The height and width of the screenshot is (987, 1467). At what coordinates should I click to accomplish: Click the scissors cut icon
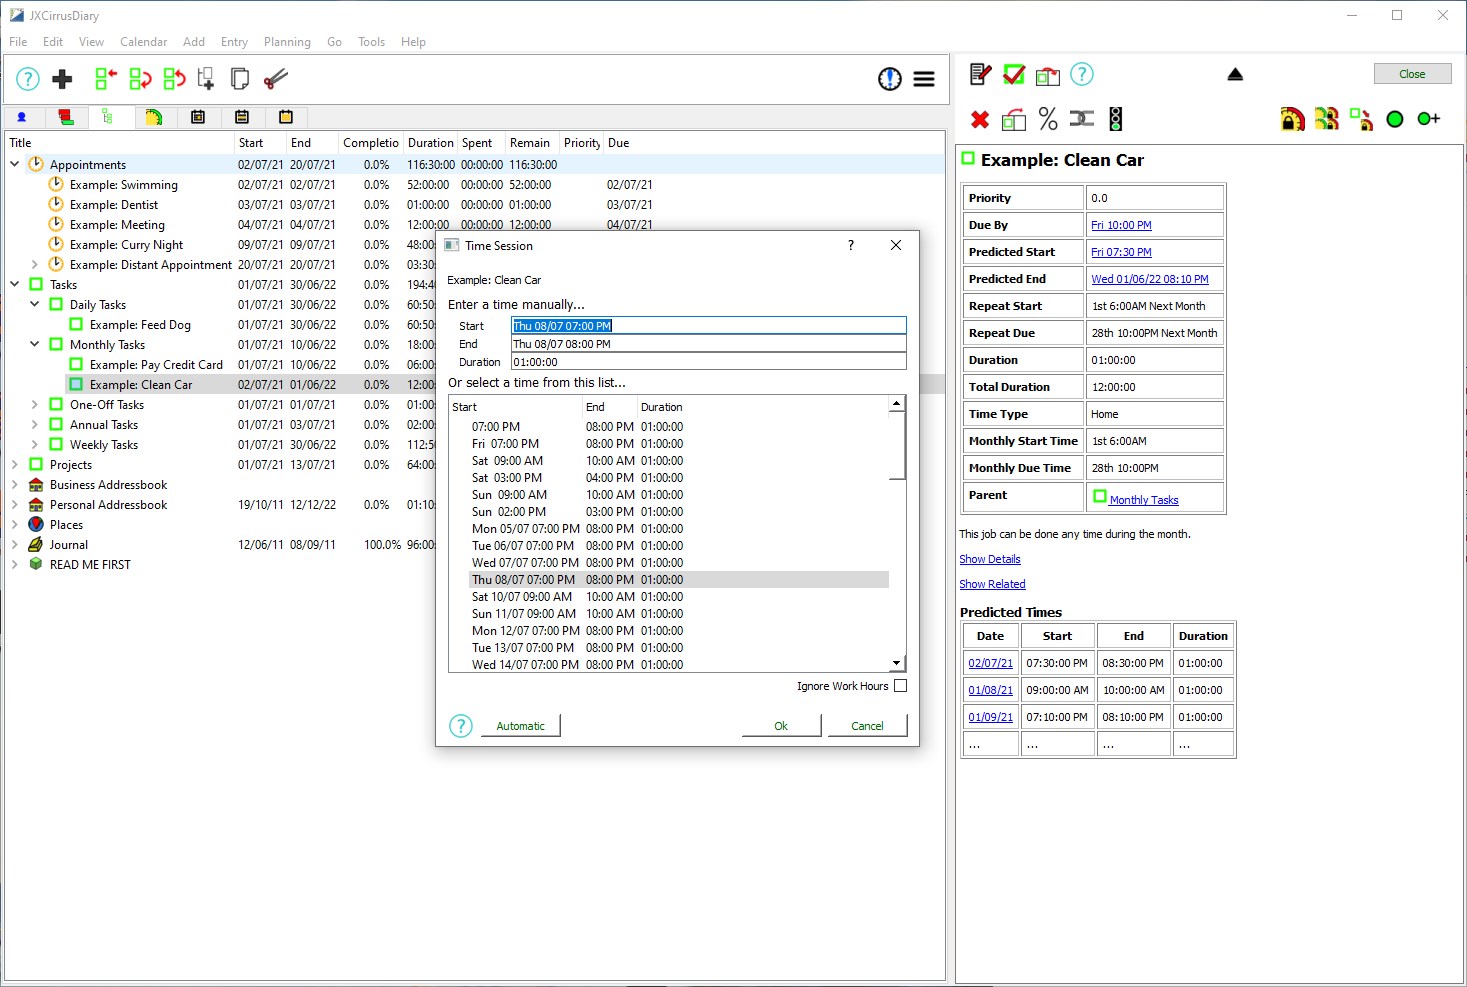(275, 79)
